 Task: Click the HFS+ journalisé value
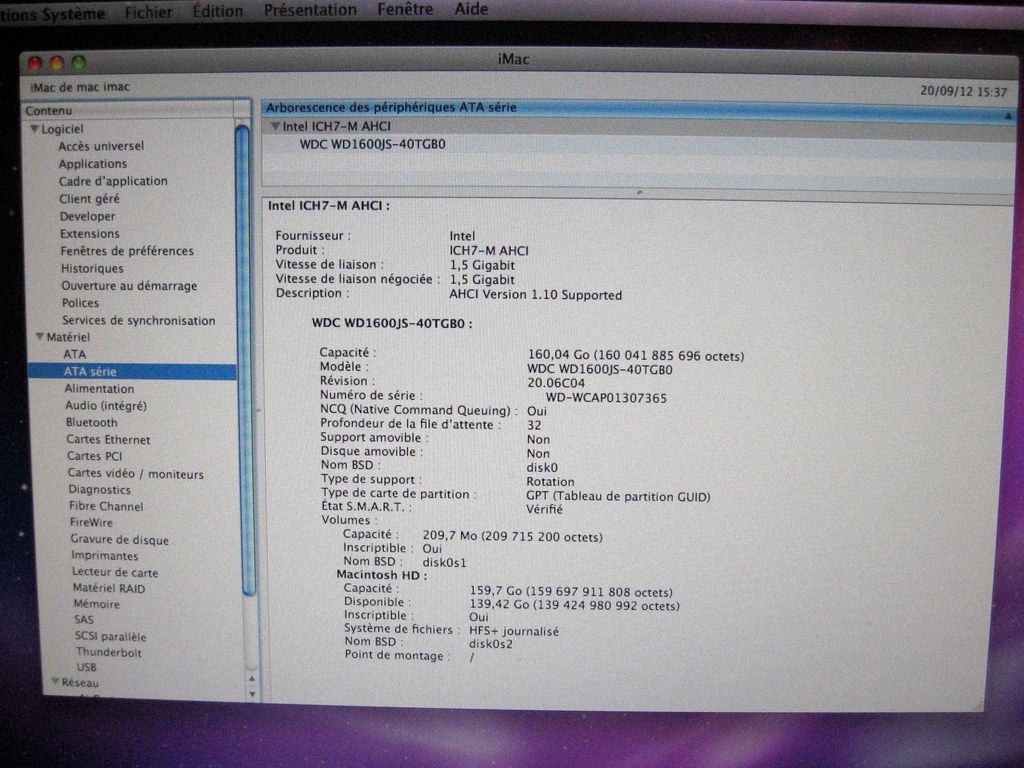click(514, 632)
